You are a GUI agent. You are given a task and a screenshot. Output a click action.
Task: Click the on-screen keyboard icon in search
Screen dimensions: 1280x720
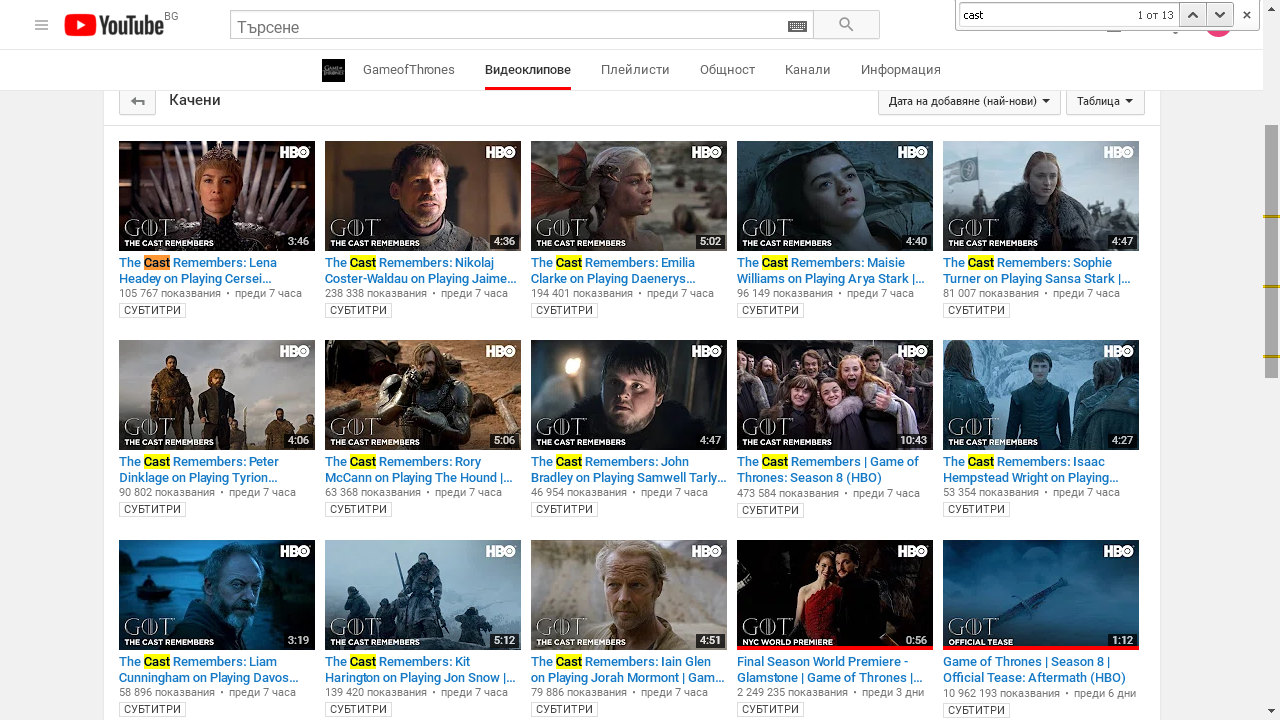click(x=797, y=27)
